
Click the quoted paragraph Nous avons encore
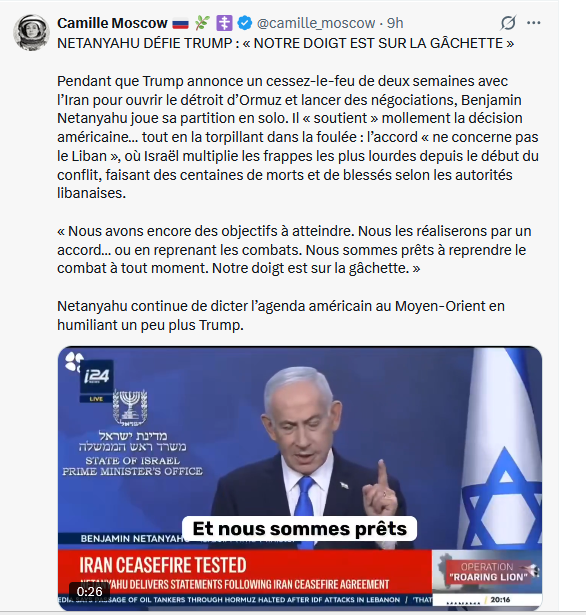pyautogui.click(x=294, y=250)
